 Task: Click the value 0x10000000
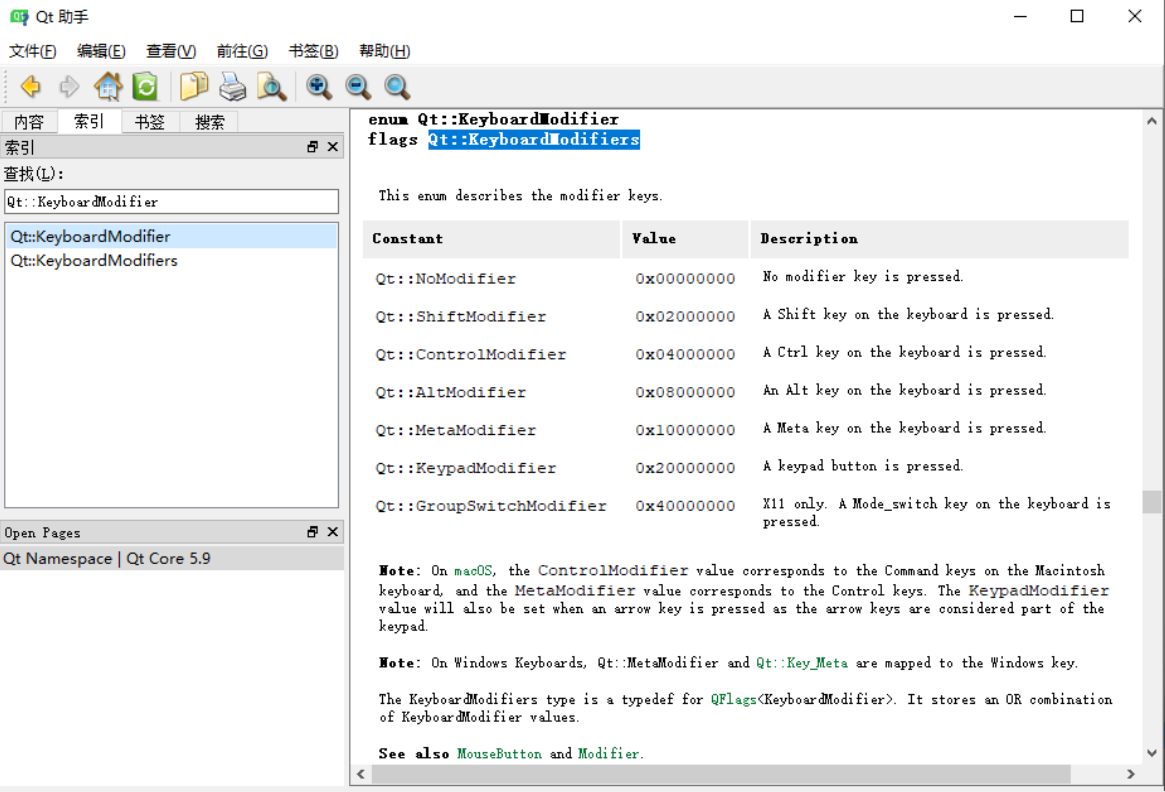click(685, 430)
